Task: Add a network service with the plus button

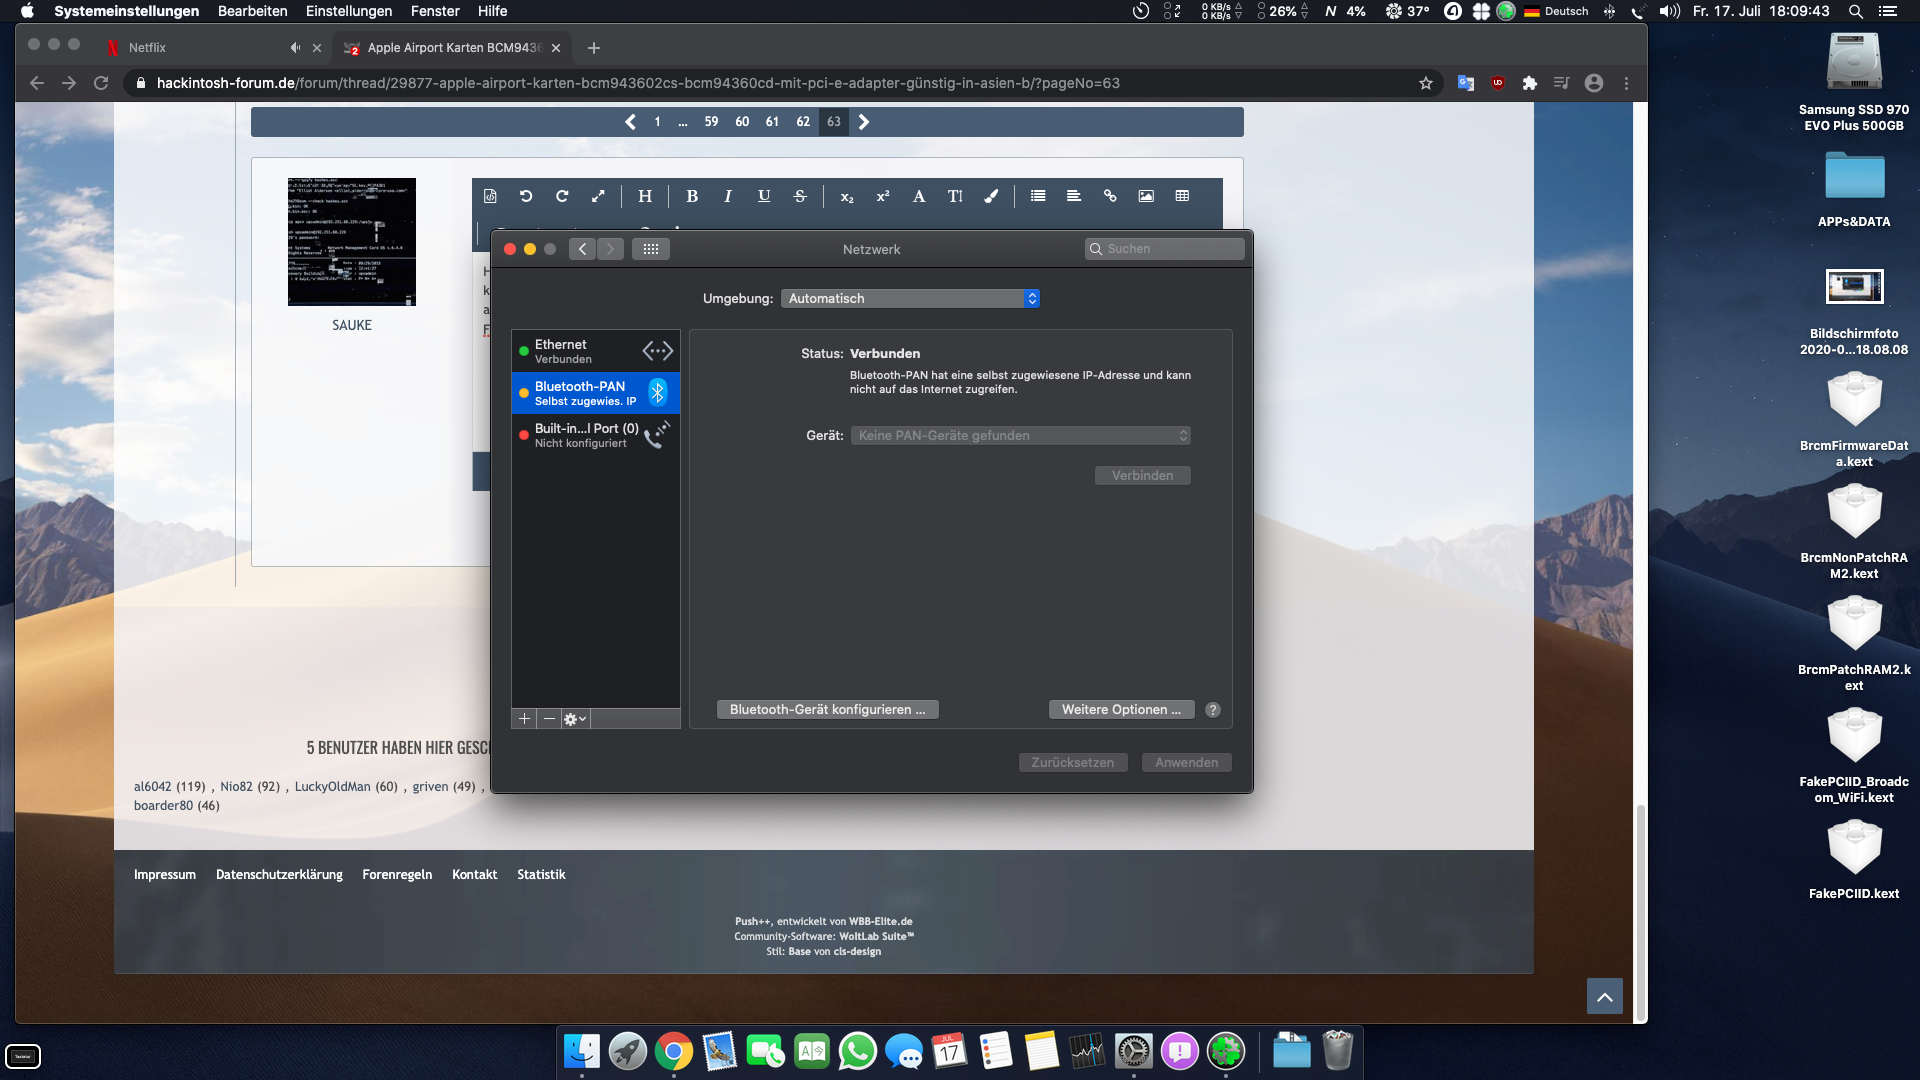Action: [524, 719]
